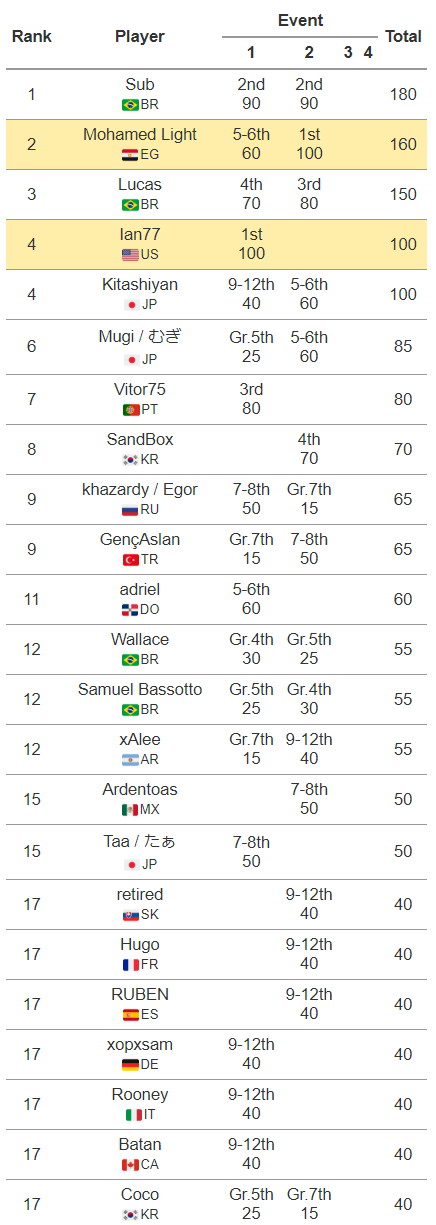Click the Brazil flag next to Sub
Screen dimensions: 436x1225
click(130, 105)
